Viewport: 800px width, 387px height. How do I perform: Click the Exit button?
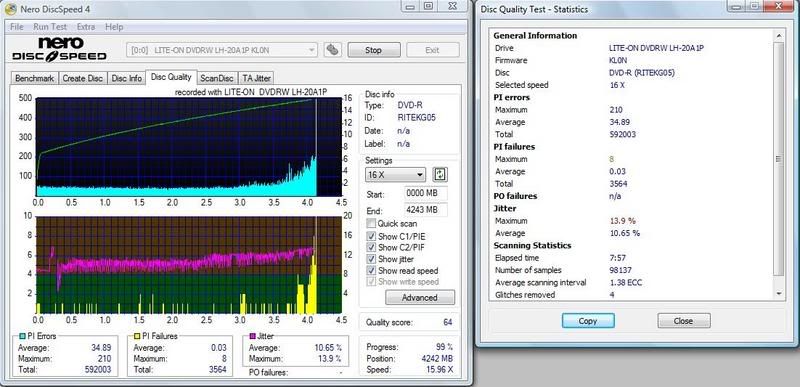[433, 50]
